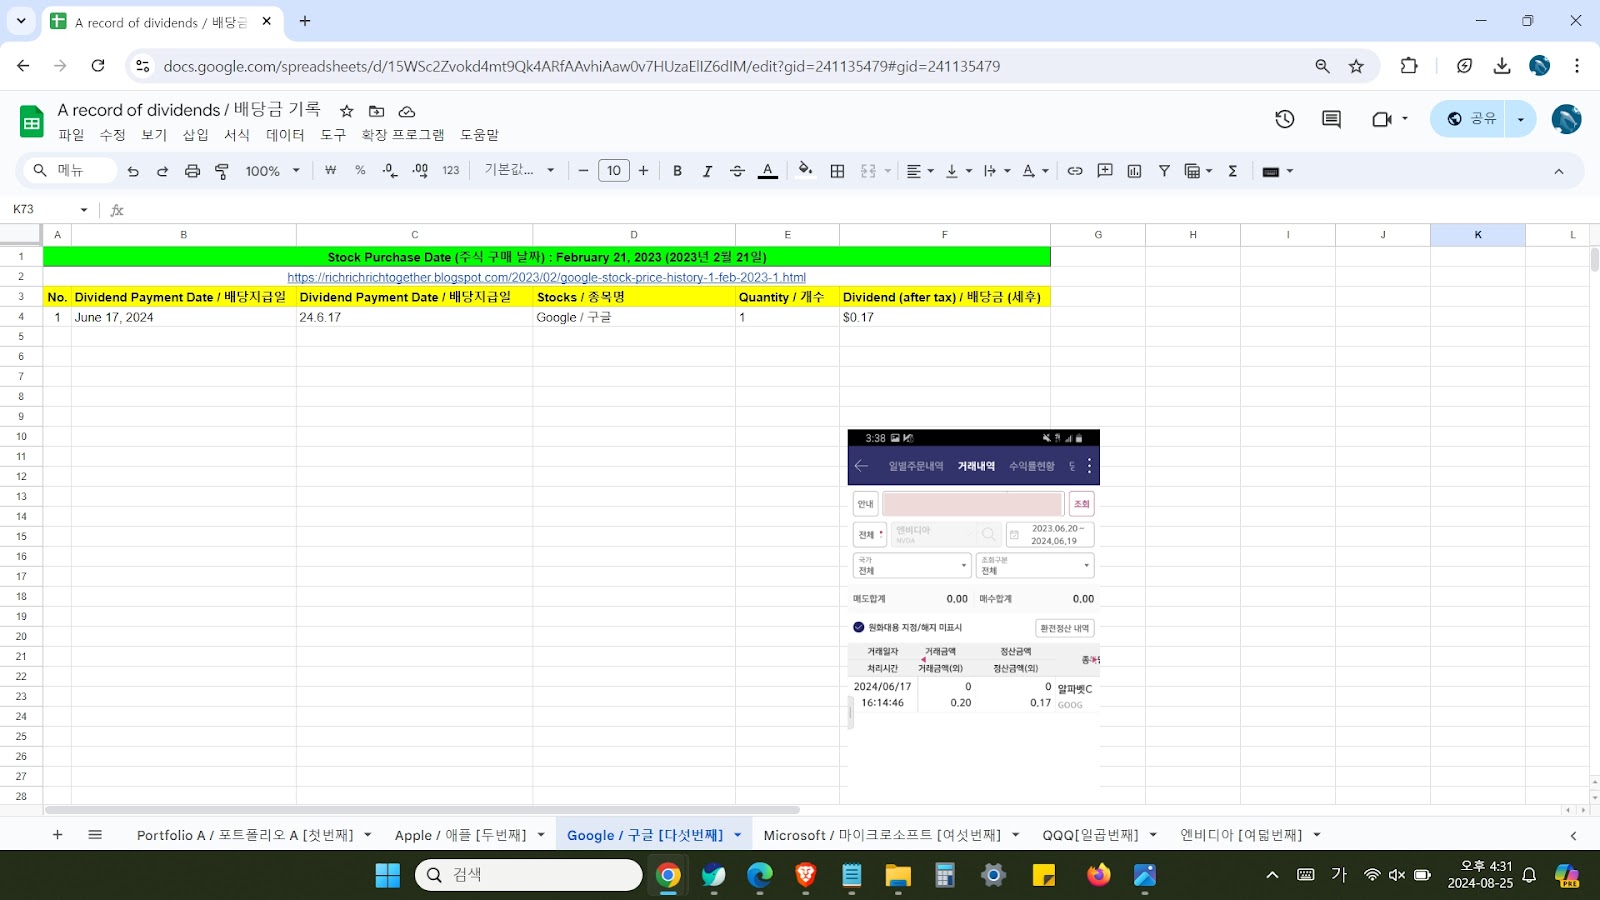Open zoom 100% dropdown
The height and width of the screenshot is (900, 1600).
click(272, 171)
